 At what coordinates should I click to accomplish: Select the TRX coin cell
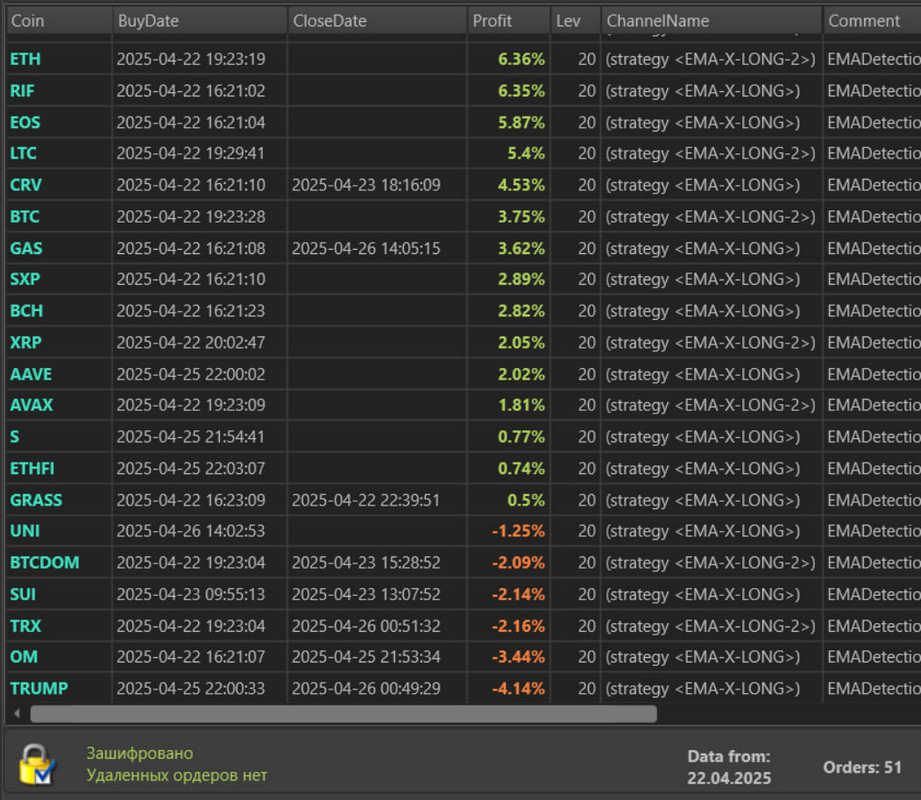tap(59, 626)
